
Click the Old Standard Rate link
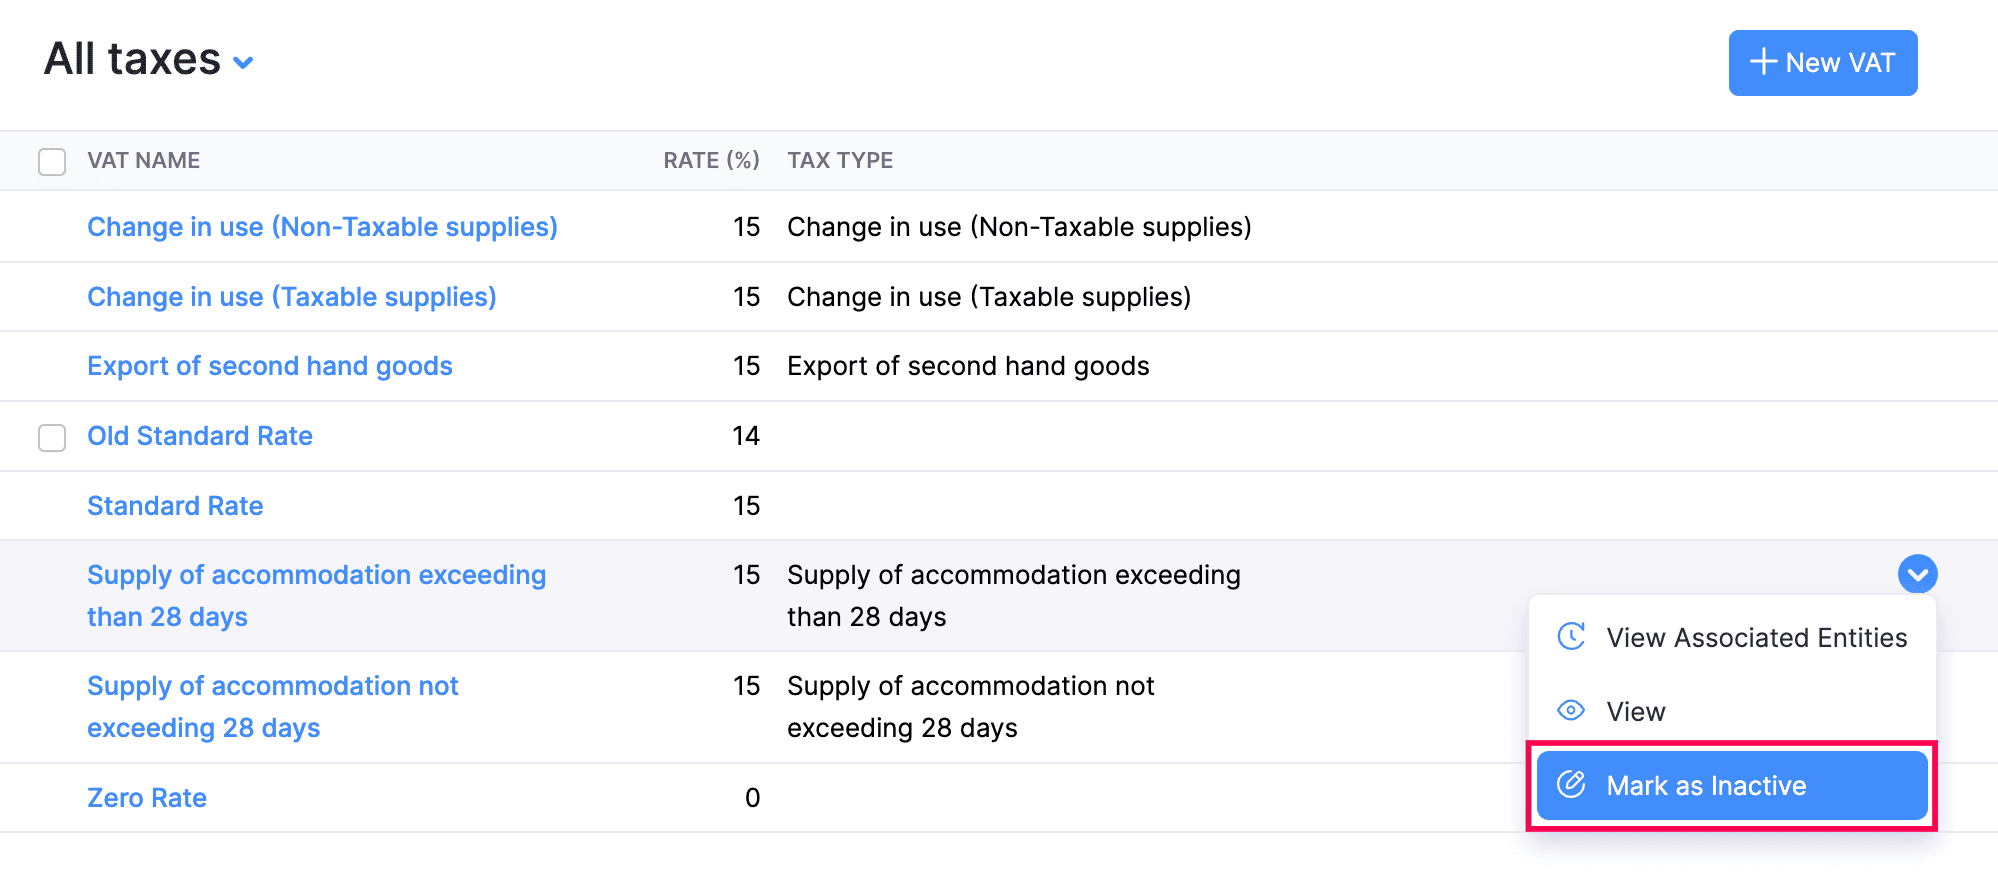[200, 436]
